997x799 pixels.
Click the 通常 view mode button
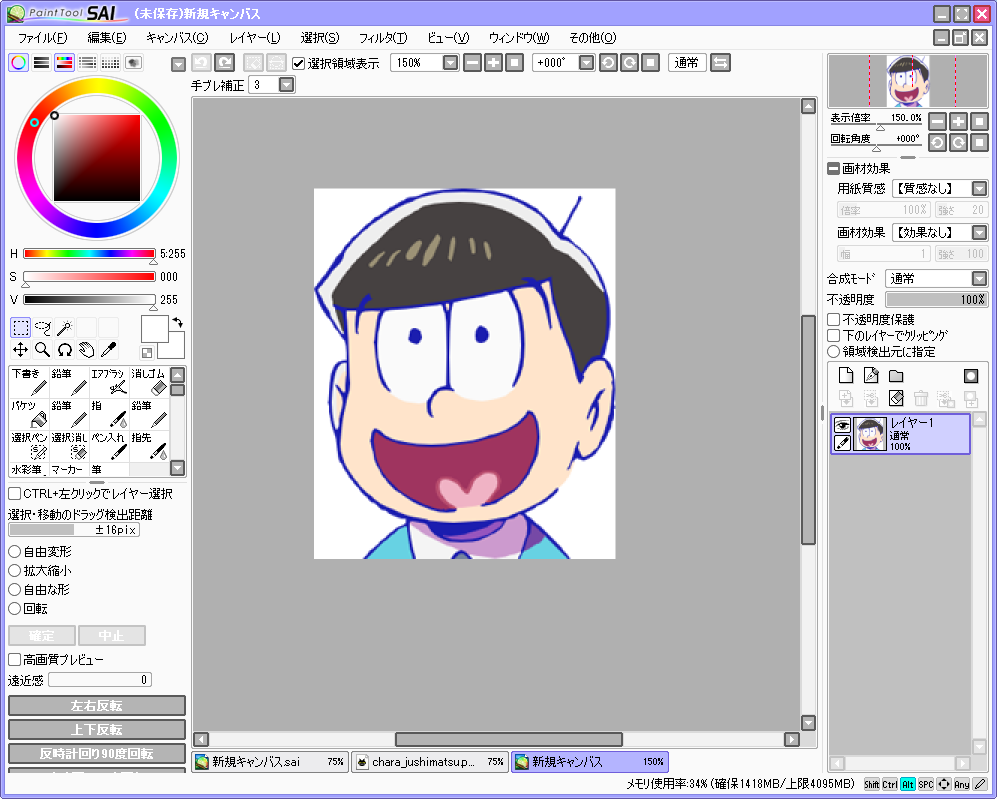point(687,62)
